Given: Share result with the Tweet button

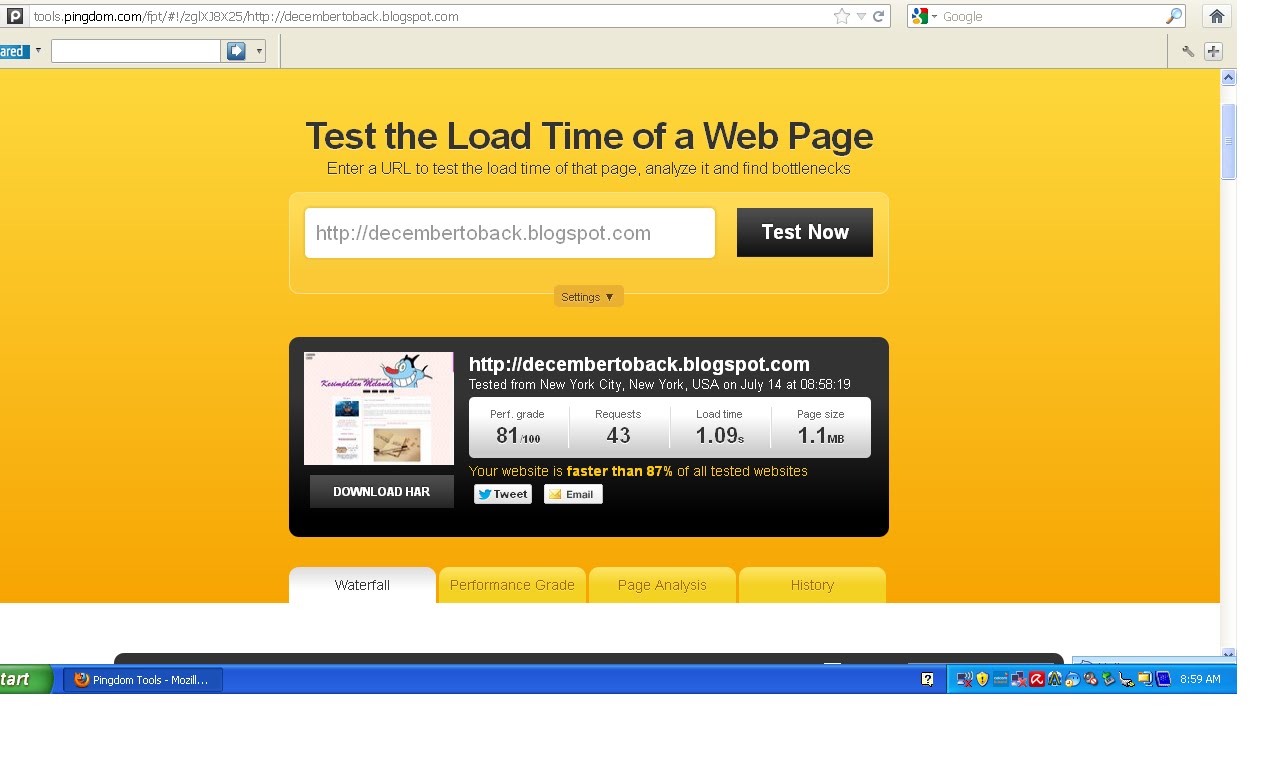Looking at the screenshot, I should (x=502, y=494).
